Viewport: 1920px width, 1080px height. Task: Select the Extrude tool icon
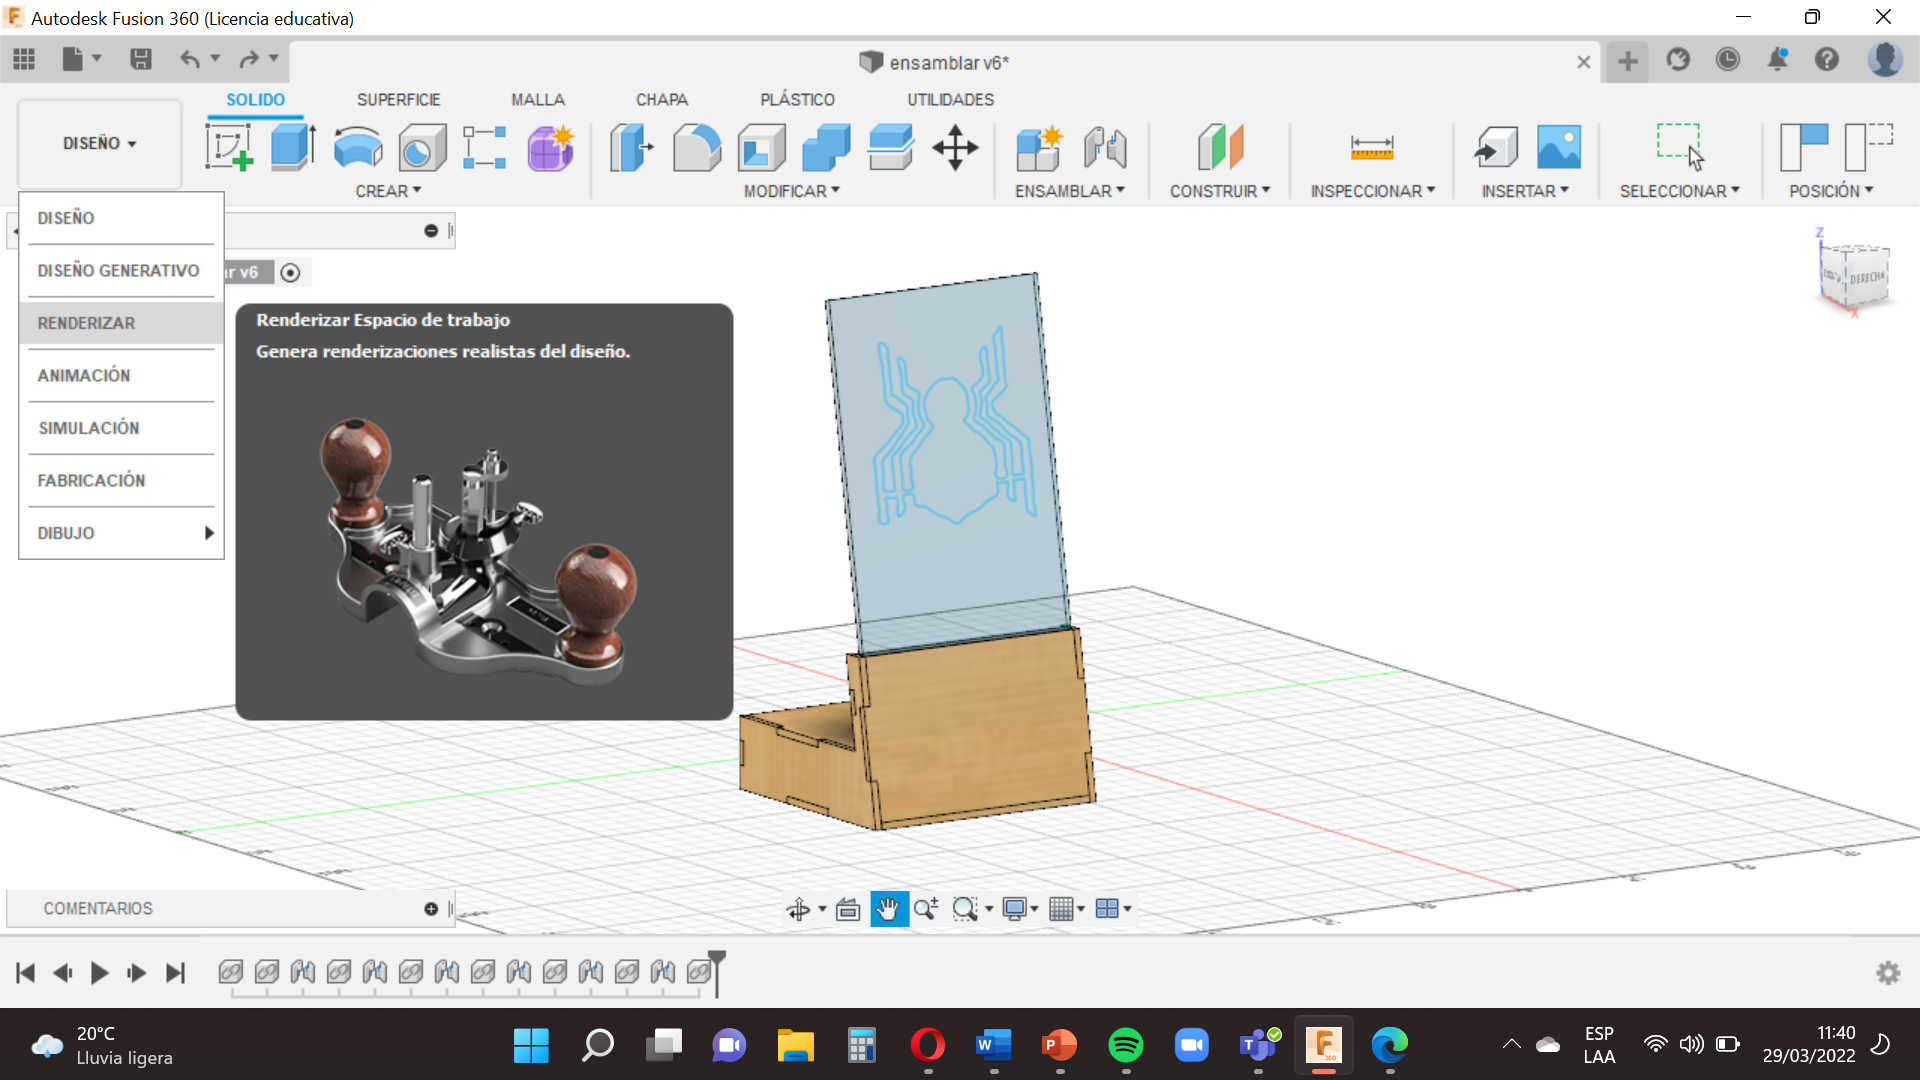click(x=293, y=148)
